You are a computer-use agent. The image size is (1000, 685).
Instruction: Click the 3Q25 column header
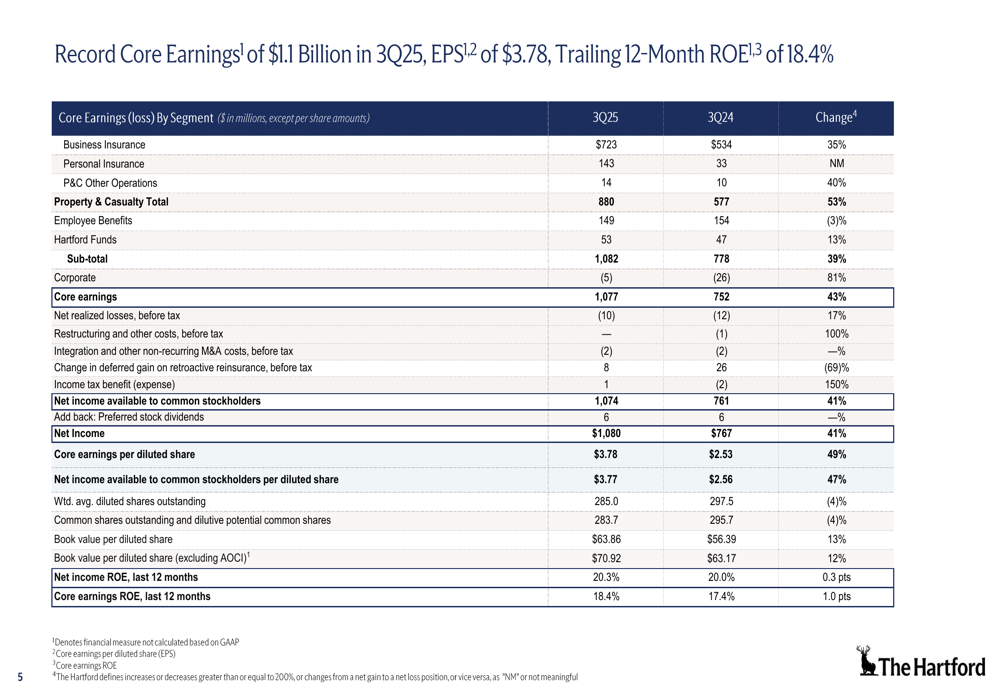(x=605, y=118)
